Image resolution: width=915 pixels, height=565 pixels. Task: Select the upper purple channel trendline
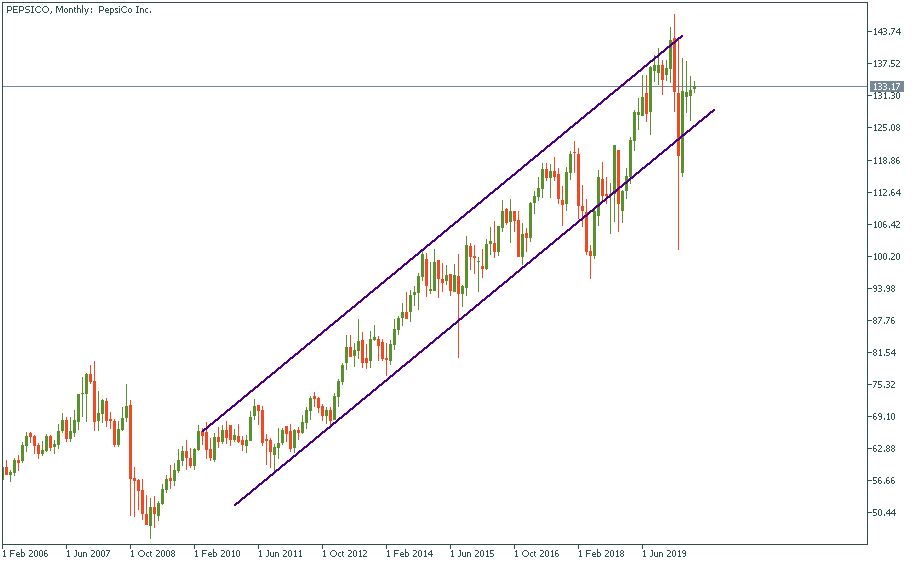coord(440,235)
